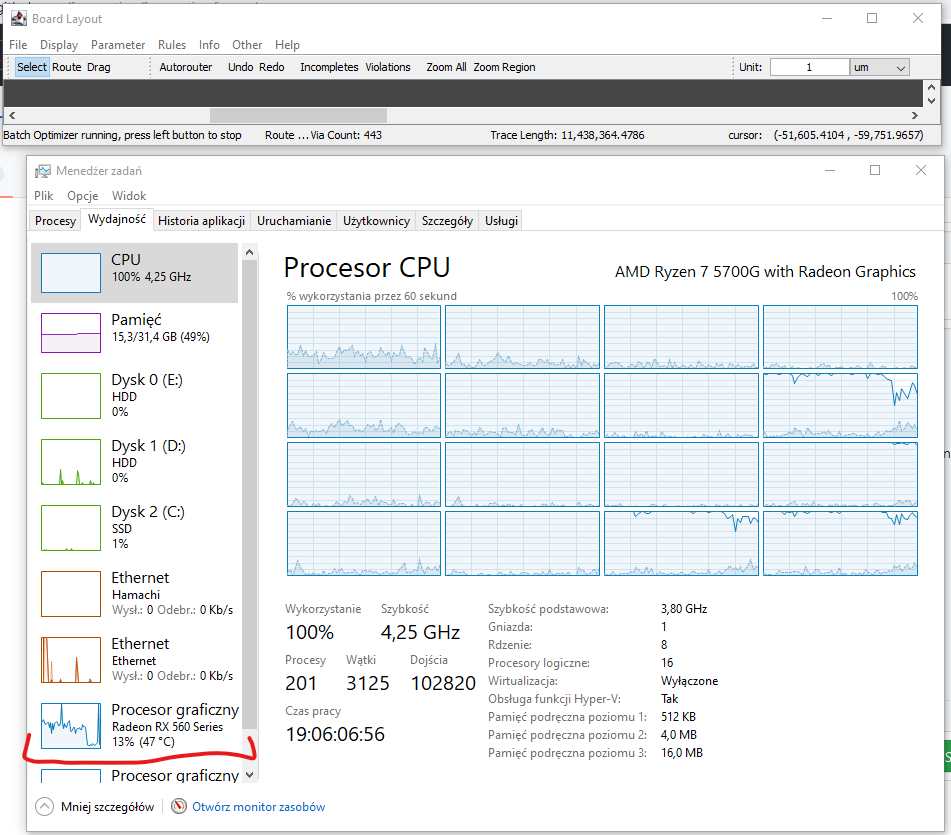951x835 pixels.
Task: Switch to the Historia aplikacji tab
Action: (x=201, y=221)
